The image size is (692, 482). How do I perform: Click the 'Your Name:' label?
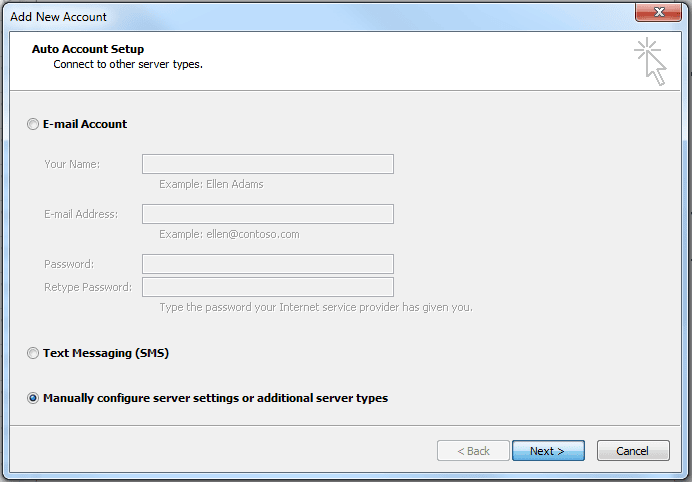[x=72, y=164]
